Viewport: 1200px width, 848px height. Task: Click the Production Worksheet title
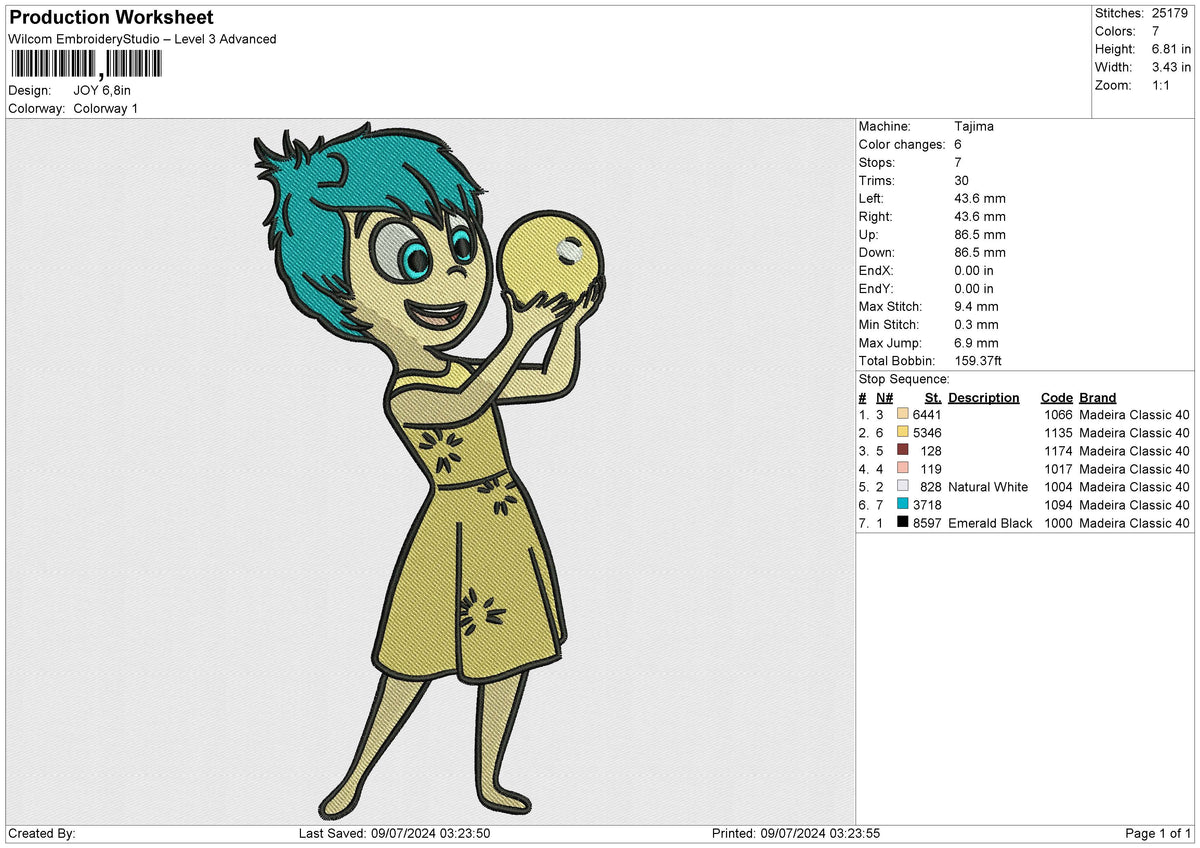click(111, 18)
